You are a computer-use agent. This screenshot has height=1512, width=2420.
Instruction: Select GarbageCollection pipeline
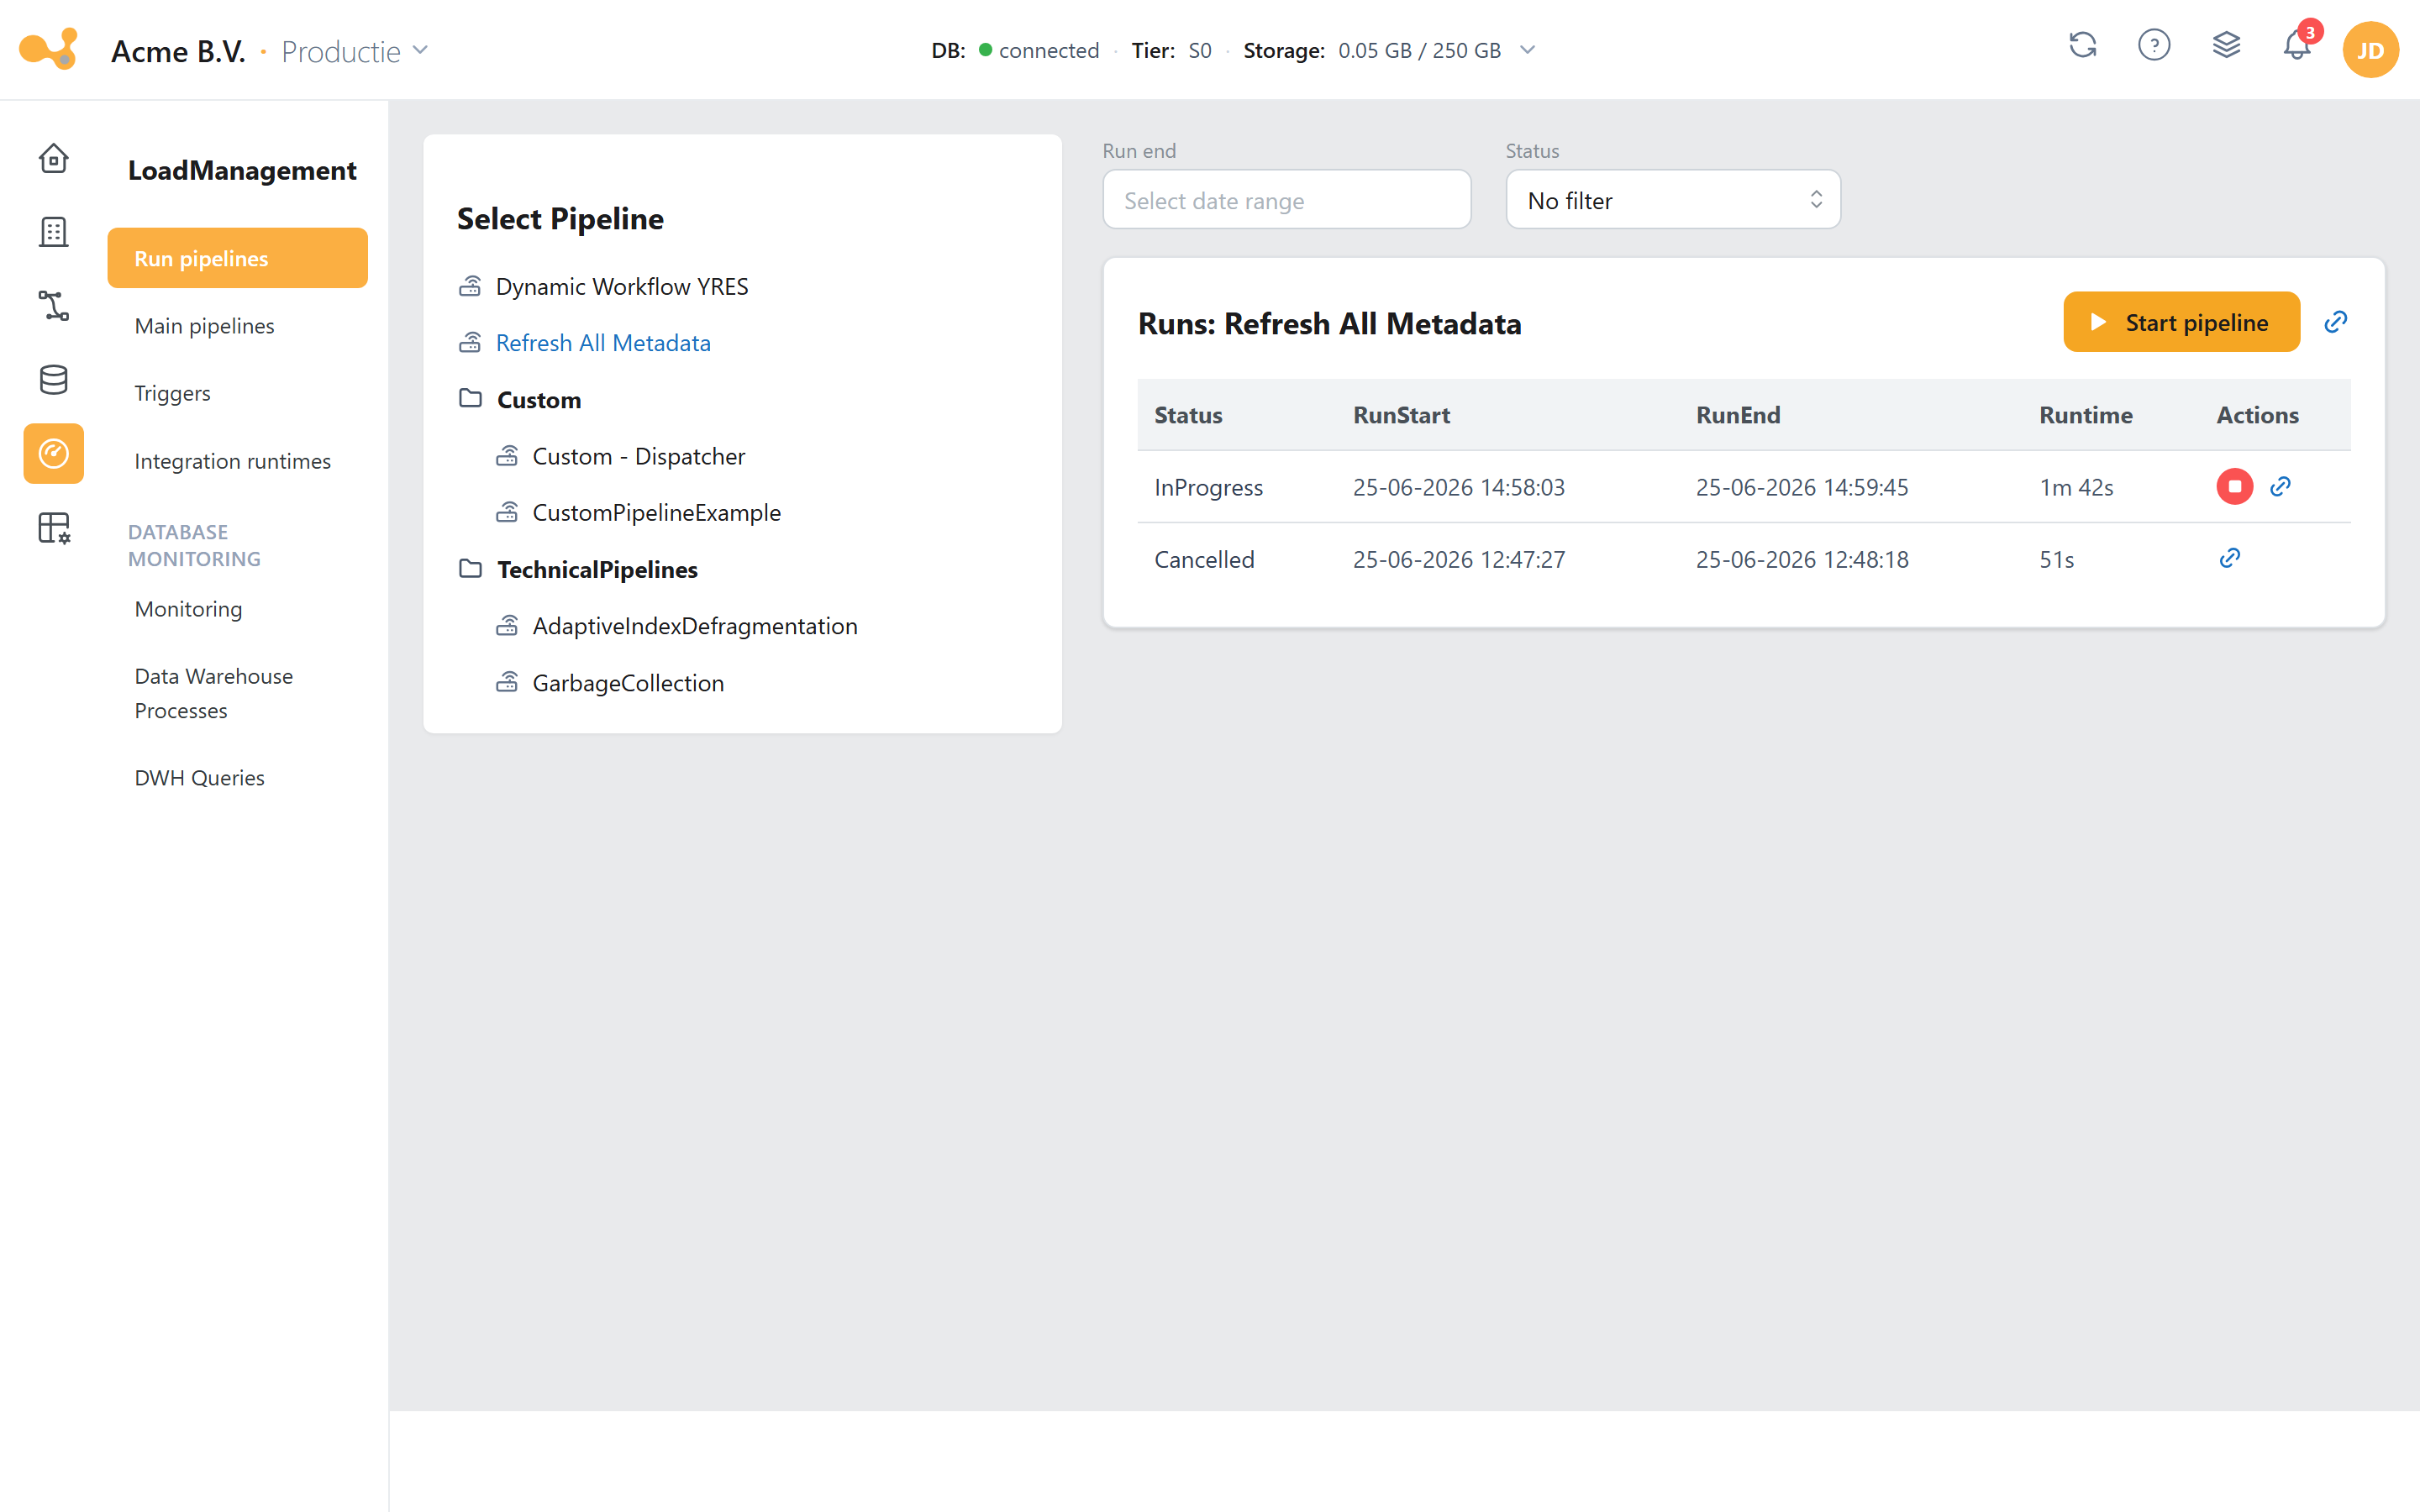[628, 683]
